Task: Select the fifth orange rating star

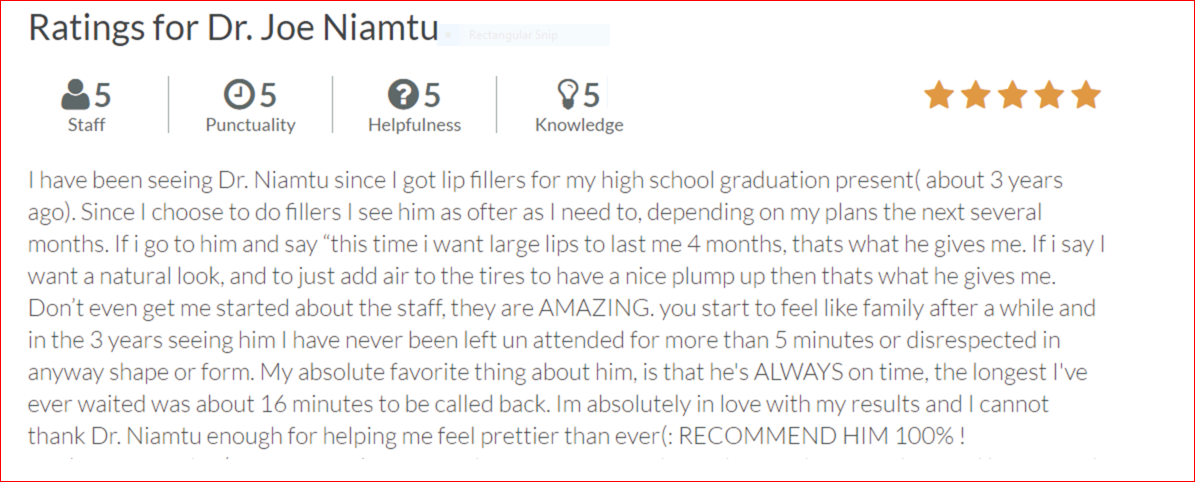Action: pos(1085,95)
